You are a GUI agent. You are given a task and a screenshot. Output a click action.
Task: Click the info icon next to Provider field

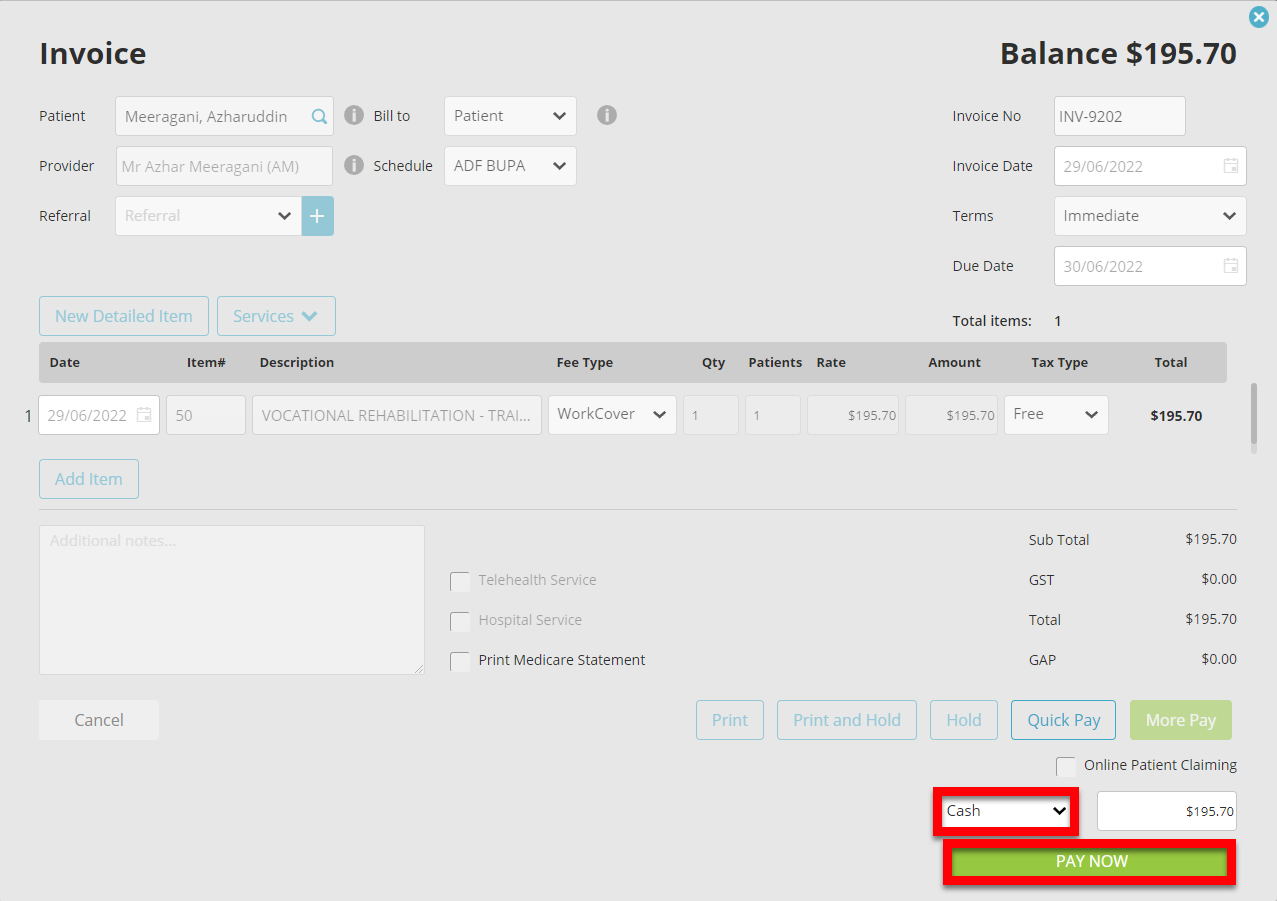(353, 165)
